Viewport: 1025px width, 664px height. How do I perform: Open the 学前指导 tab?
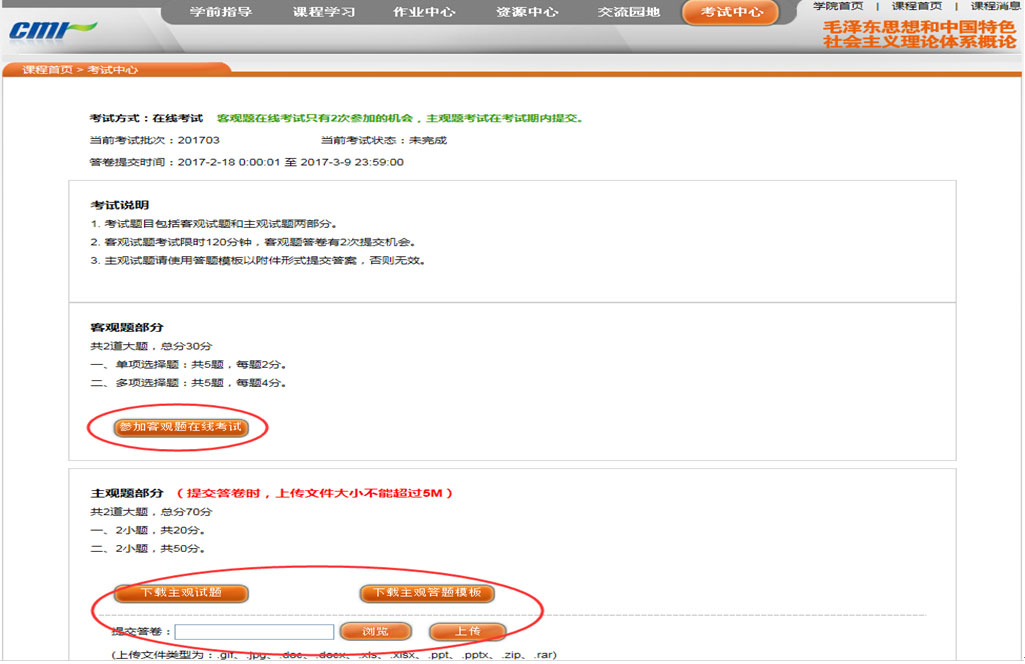point(221,12)
